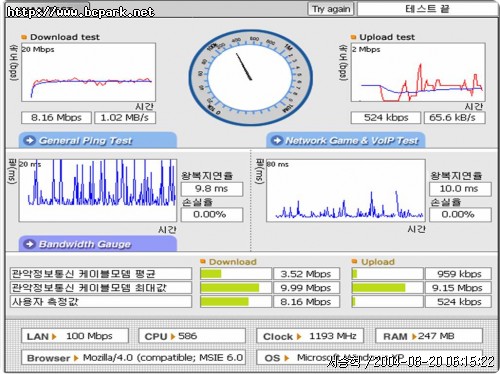Click the orange bullet beside Download bandwidth heading

(203, 261)
